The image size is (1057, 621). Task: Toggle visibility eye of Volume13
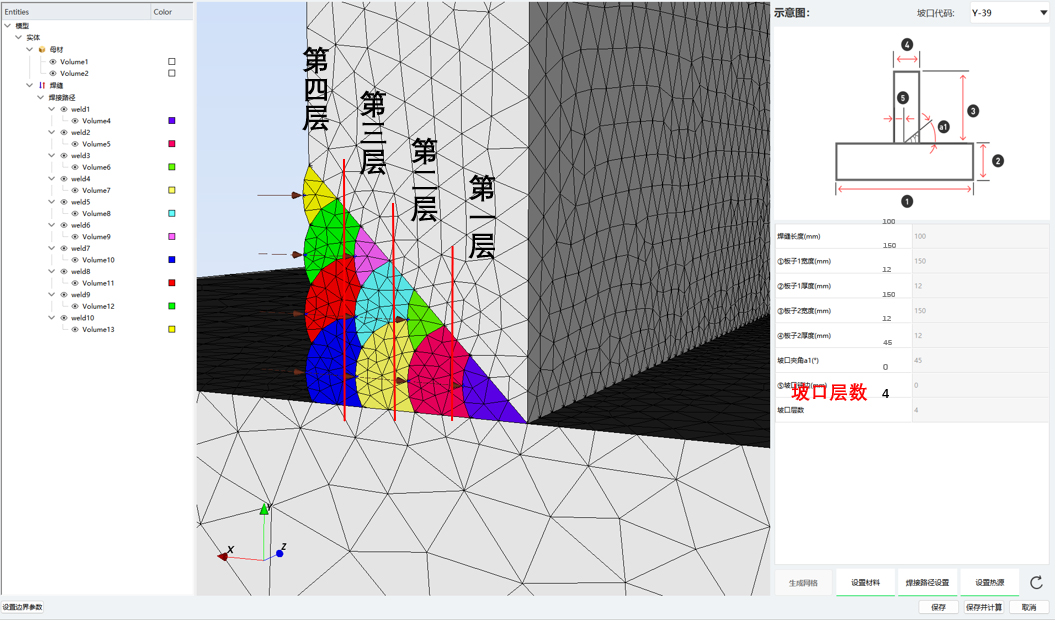click(75, 329)
